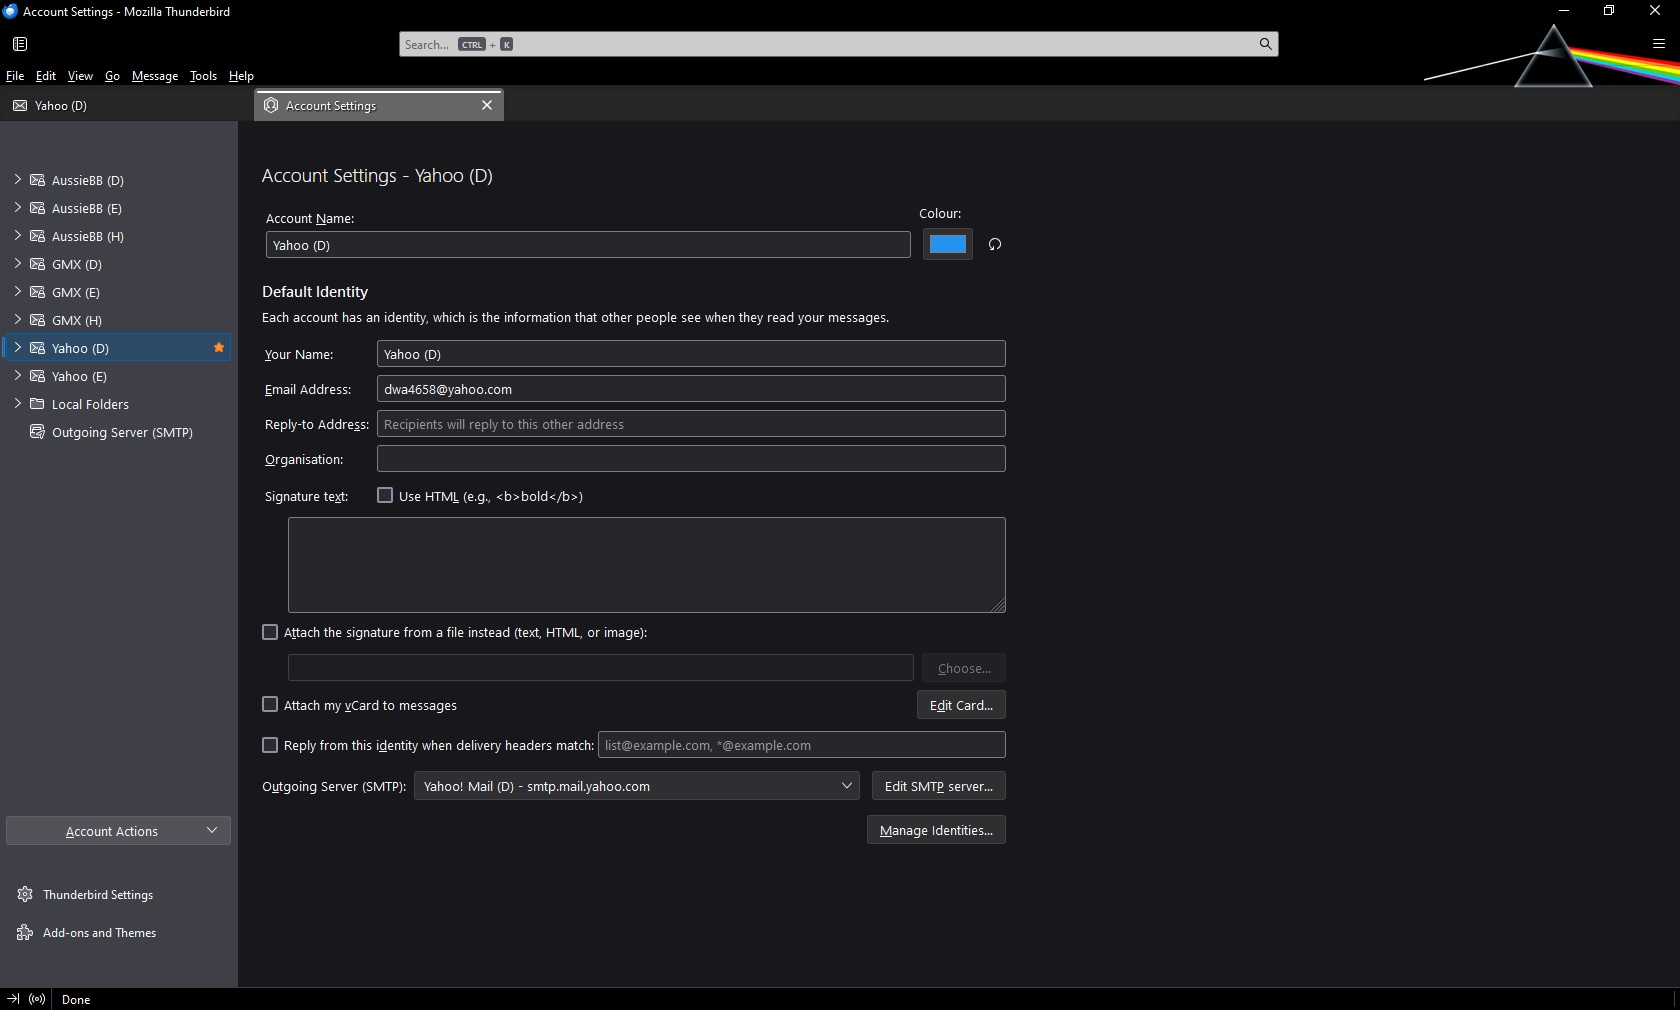
Task: Click the Thunderbird Settings gear icon
Action: coord(25,894)
